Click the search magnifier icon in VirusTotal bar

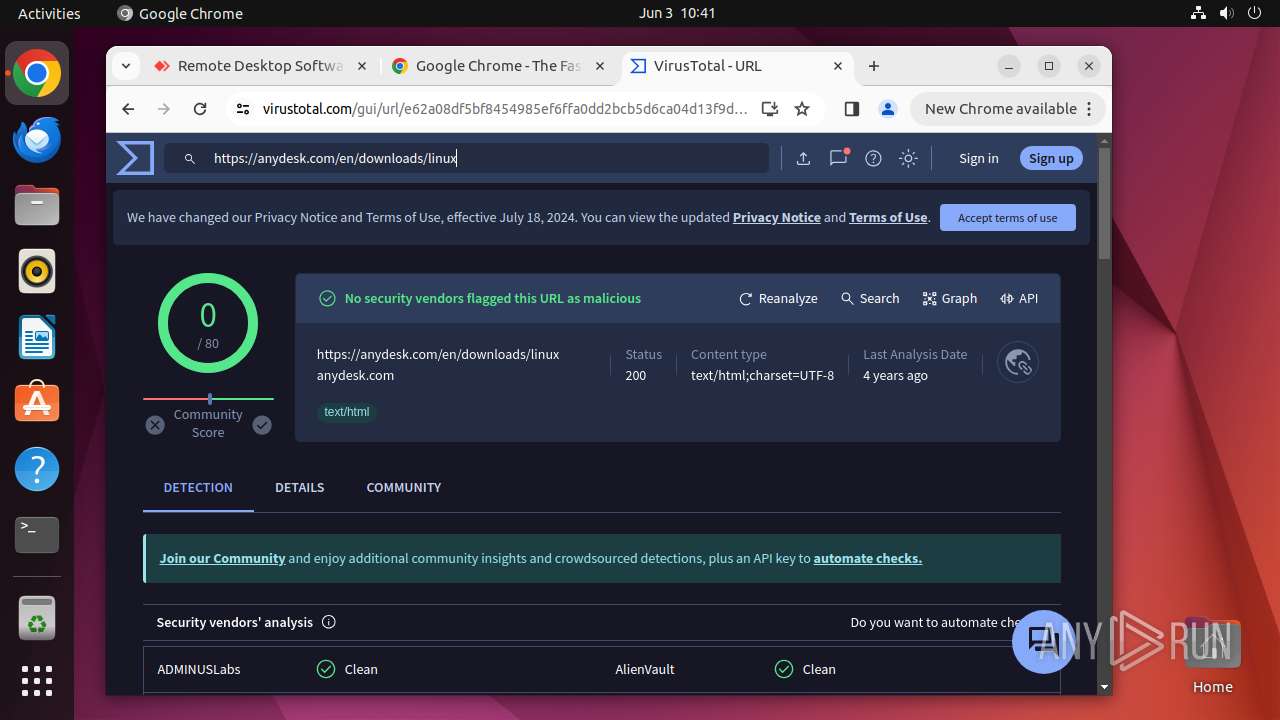[x=189, y=158]
